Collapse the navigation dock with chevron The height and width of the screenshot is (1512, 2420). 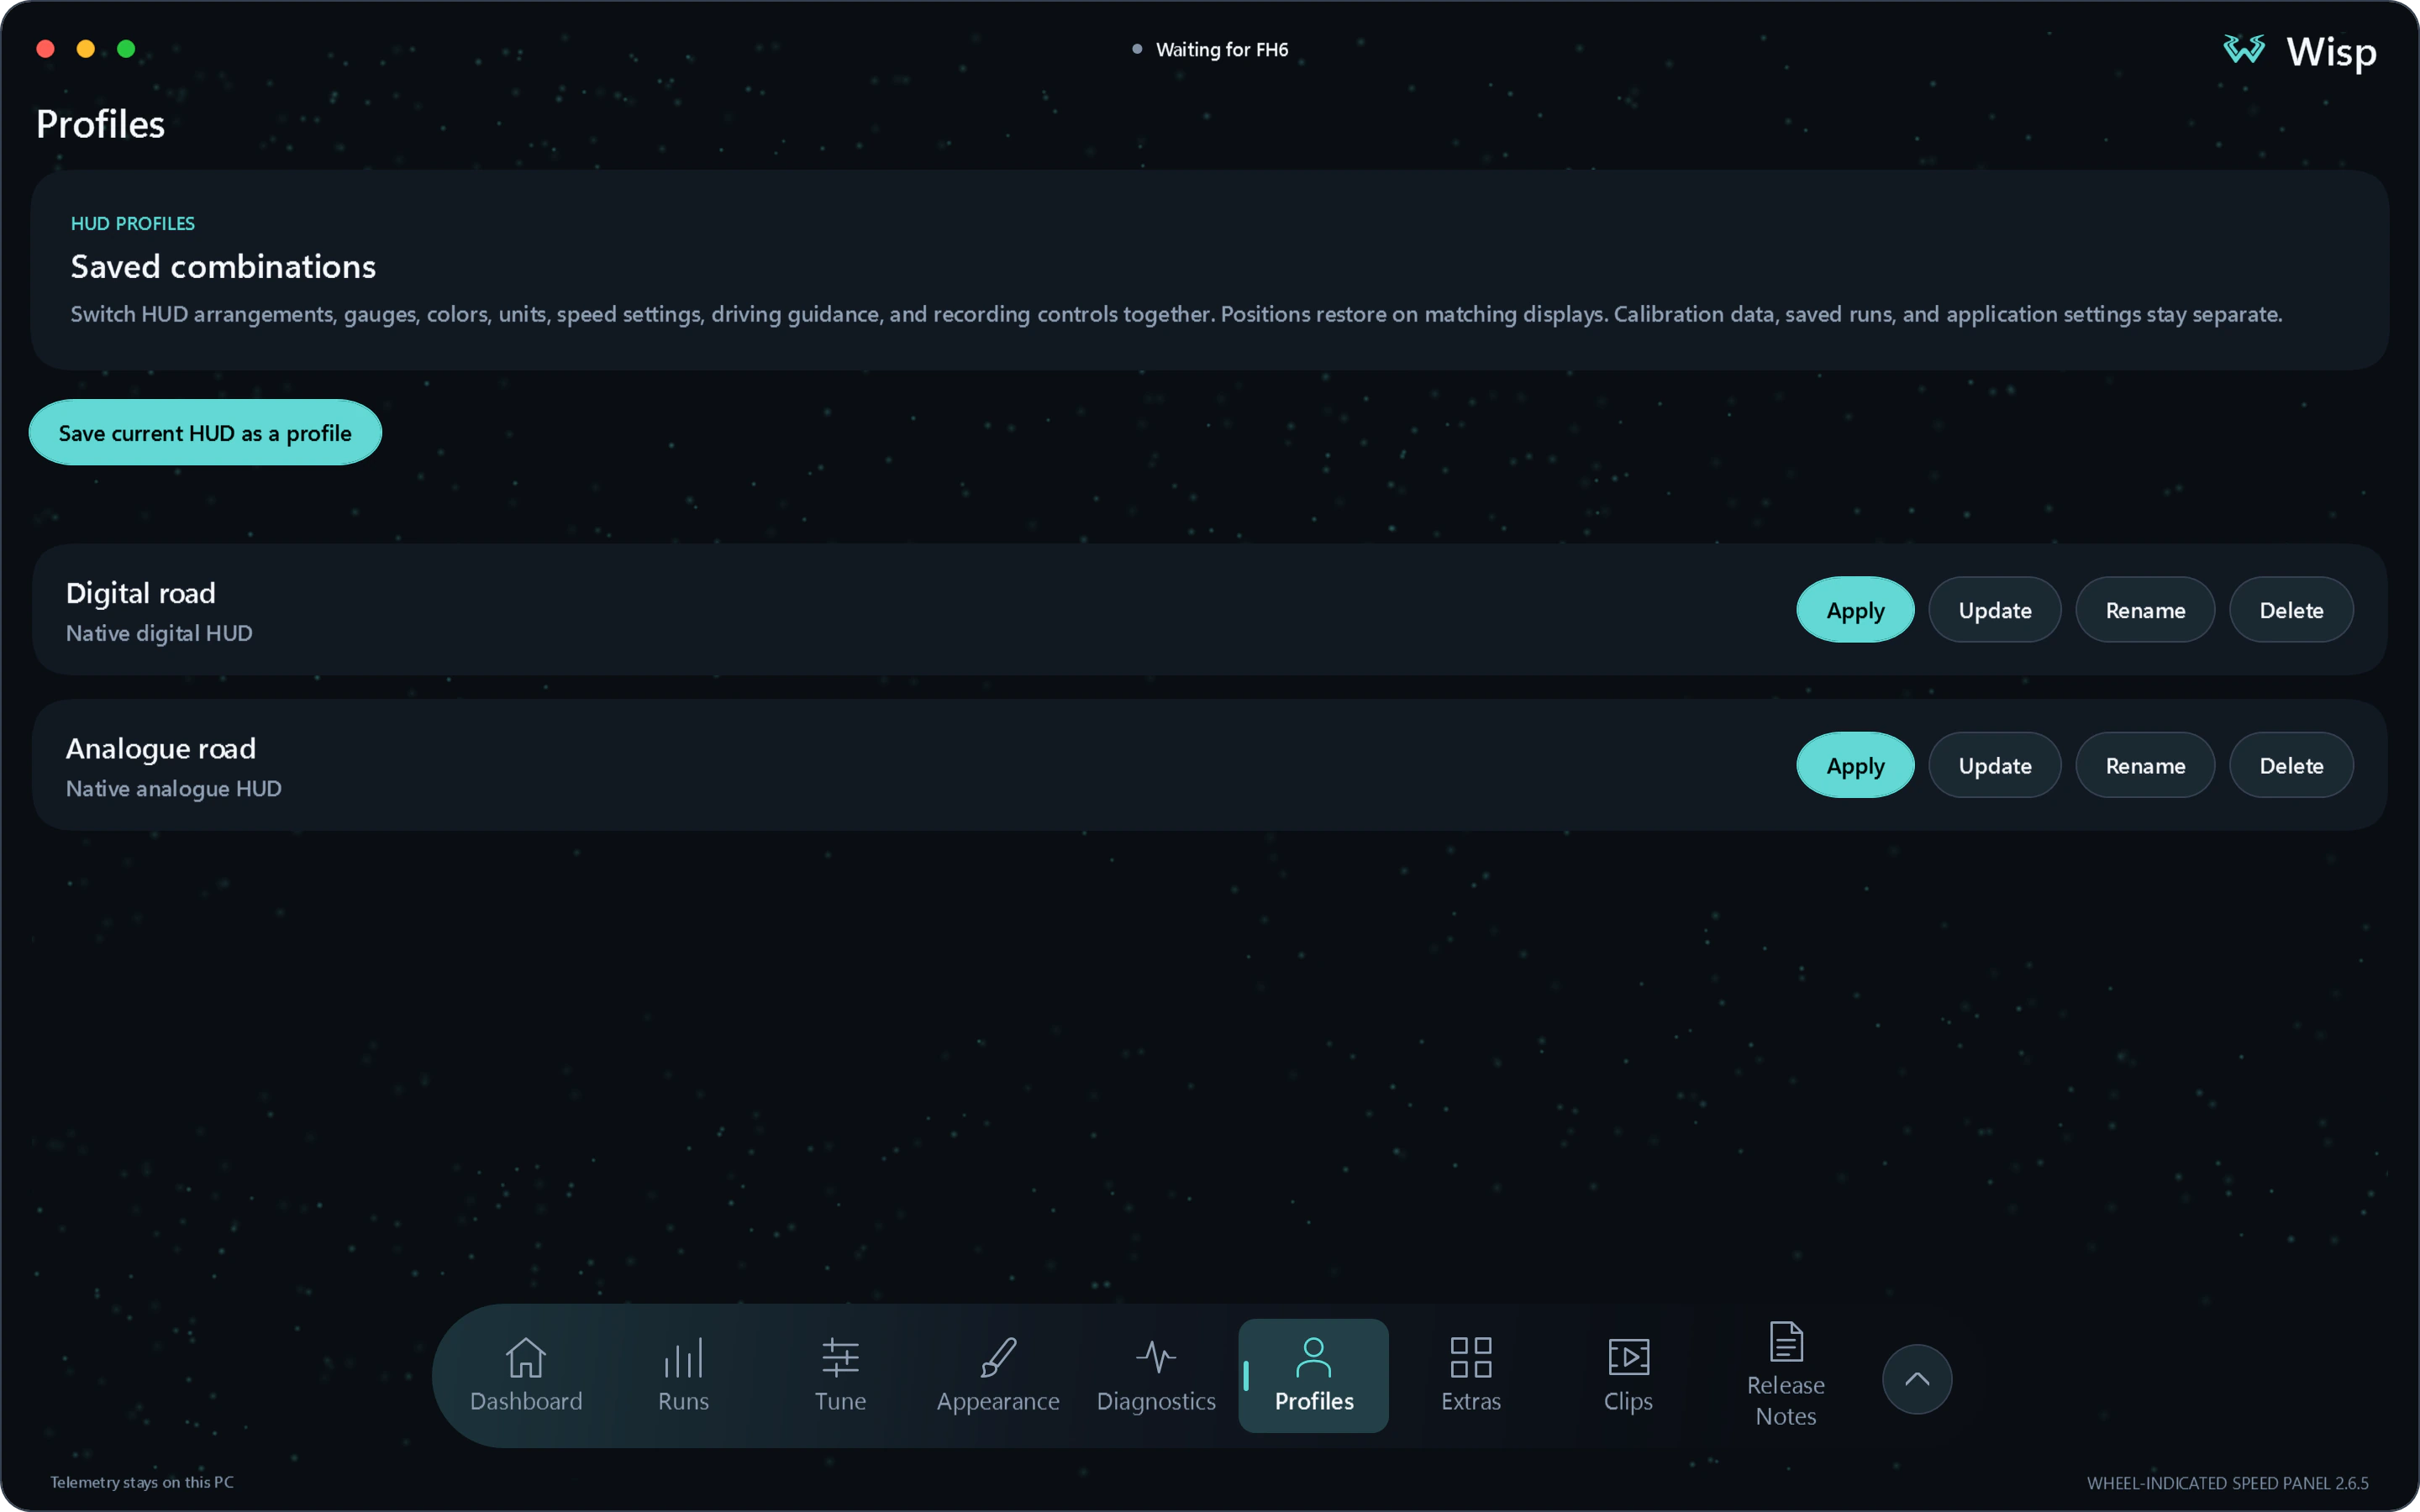tap(1917, 1379)
